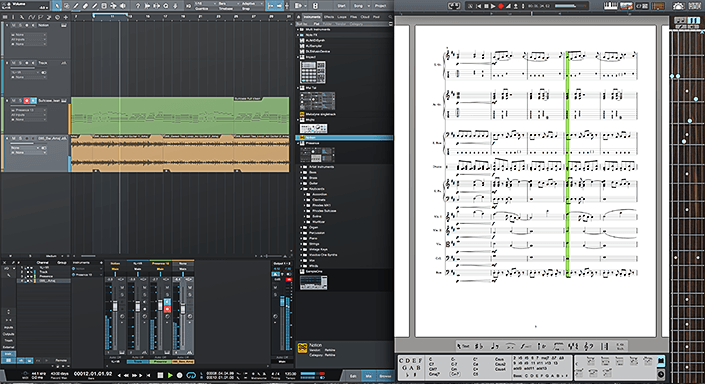Open the Mix view button
705x384 pixels.
(x=369, y=376)
